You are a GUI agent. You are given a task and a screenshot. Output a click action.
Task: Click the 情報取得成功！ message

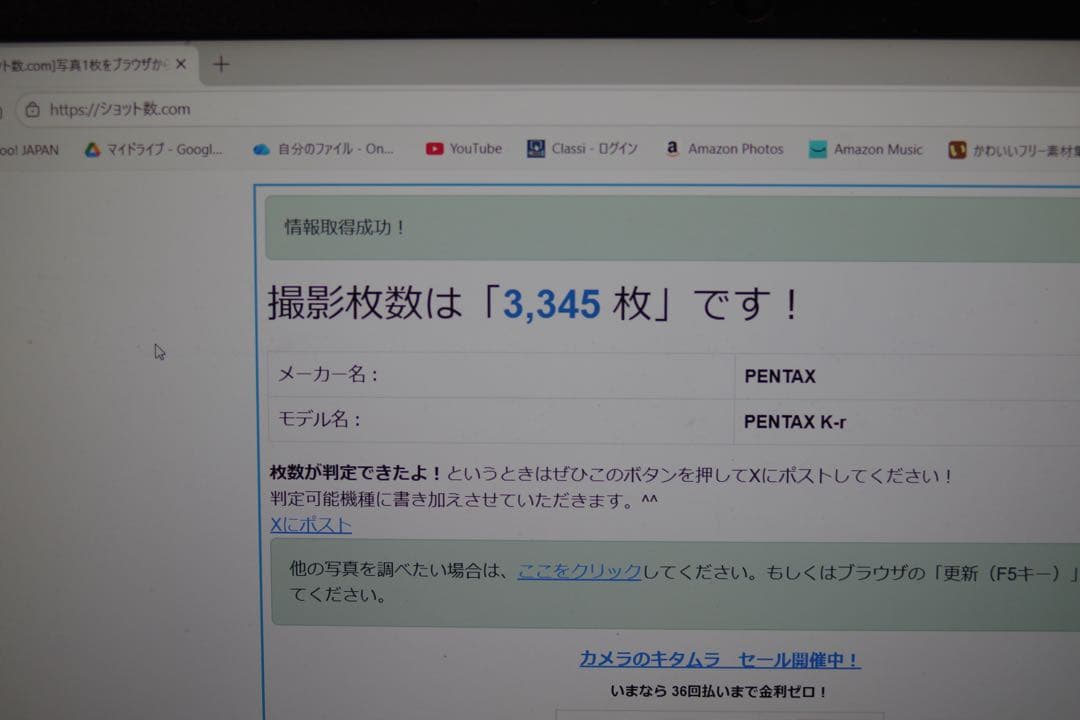click(x=344, y=227)
